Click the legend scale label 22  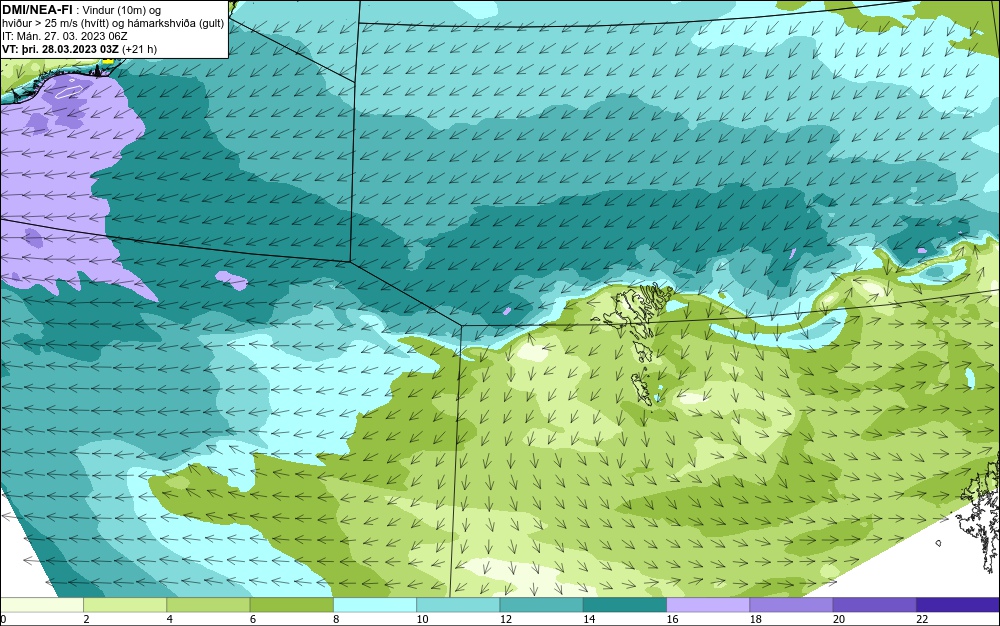click(x=922, y=619)
